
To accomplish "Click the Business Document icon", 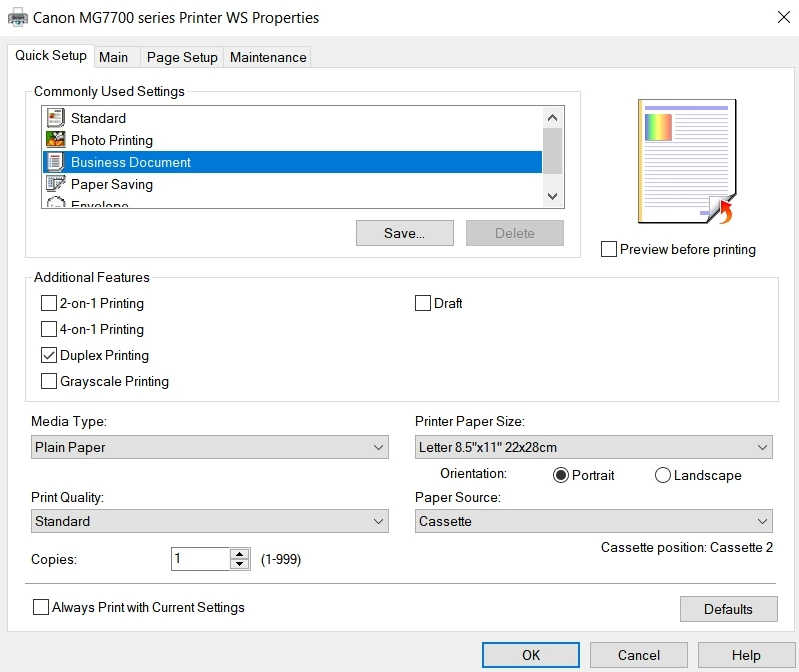I will 55,162.
